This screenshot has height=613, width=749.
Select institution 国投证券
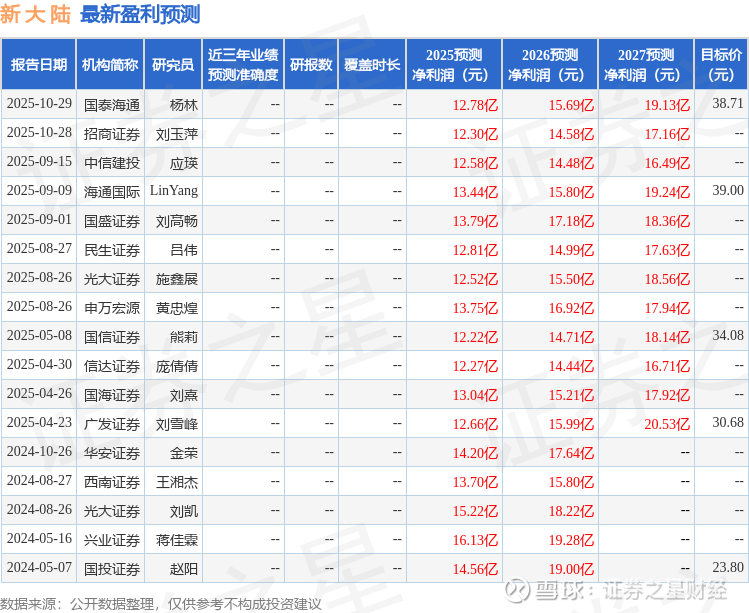[112, 569]
